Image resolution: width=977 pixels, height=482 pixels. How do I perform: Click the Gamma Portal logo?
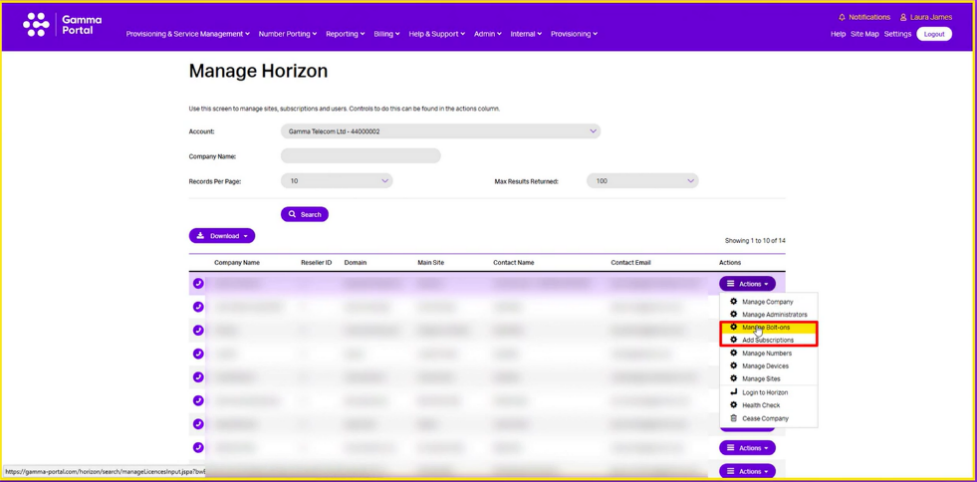click(x=62, y=24)
